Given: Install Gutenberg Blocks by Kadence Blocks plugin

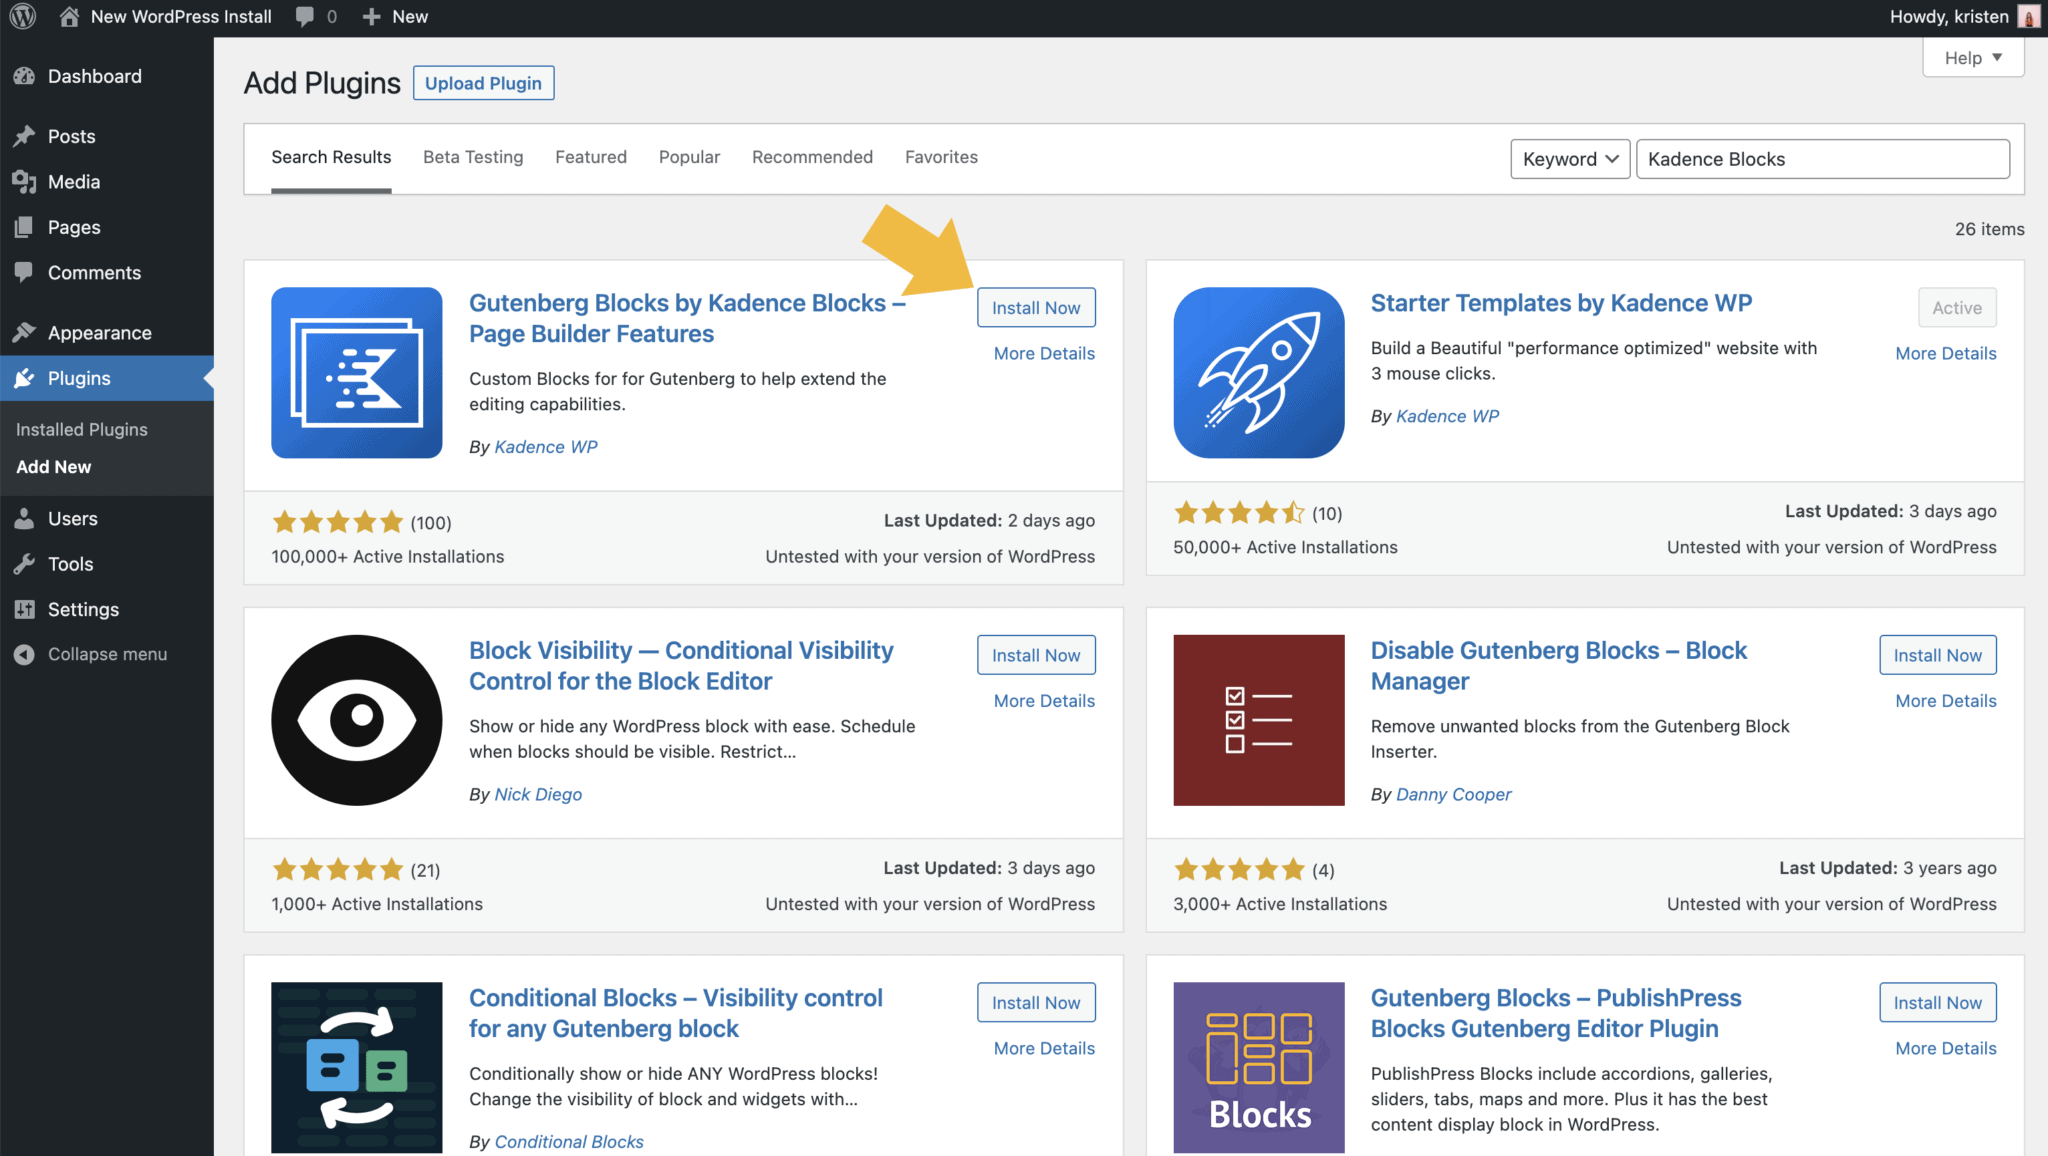Looking at the screenshot, I should 1035,308.
